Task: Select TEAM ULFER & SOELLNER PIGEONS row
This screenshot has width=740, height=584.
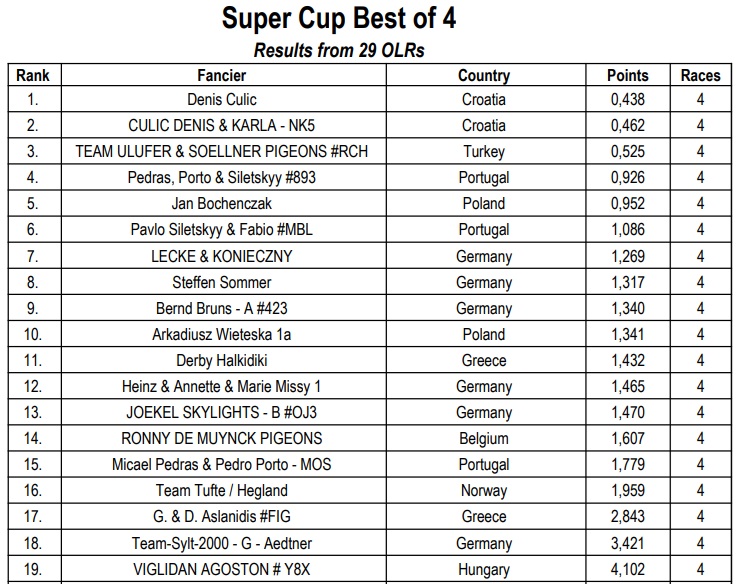Action: pos(222,152)
